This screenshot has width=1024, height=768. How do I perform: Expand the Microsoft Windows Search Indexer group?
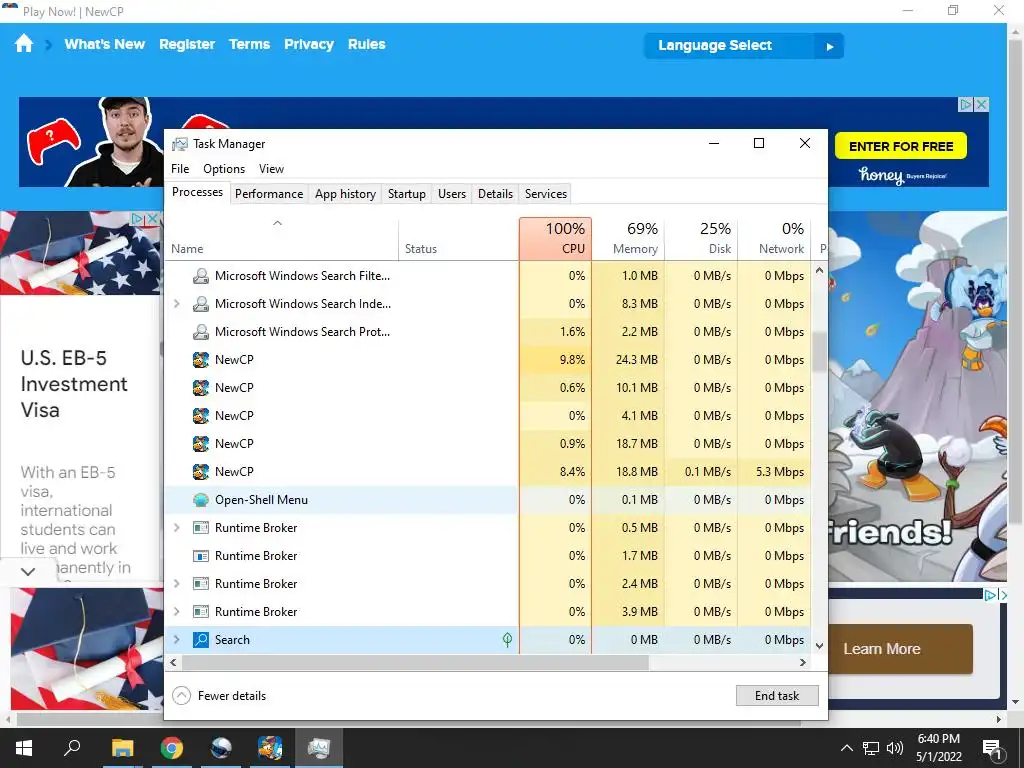coord(176,304)
